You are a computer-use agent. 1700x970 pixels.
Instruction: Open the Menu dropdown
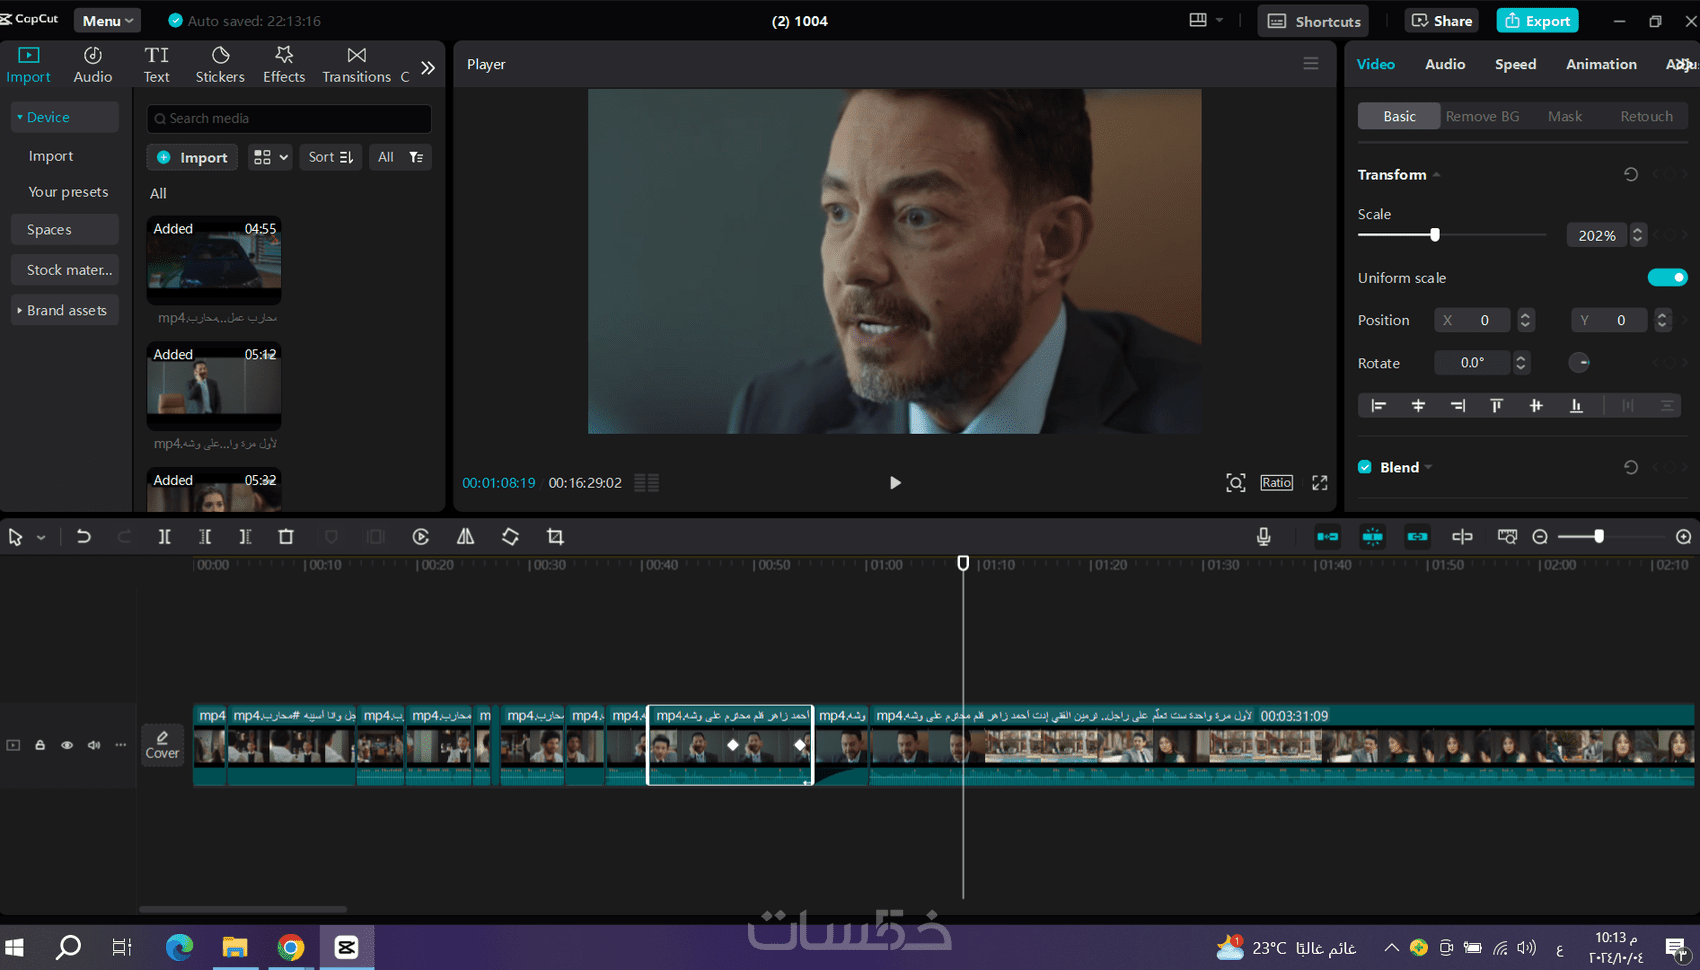(107, 21)
